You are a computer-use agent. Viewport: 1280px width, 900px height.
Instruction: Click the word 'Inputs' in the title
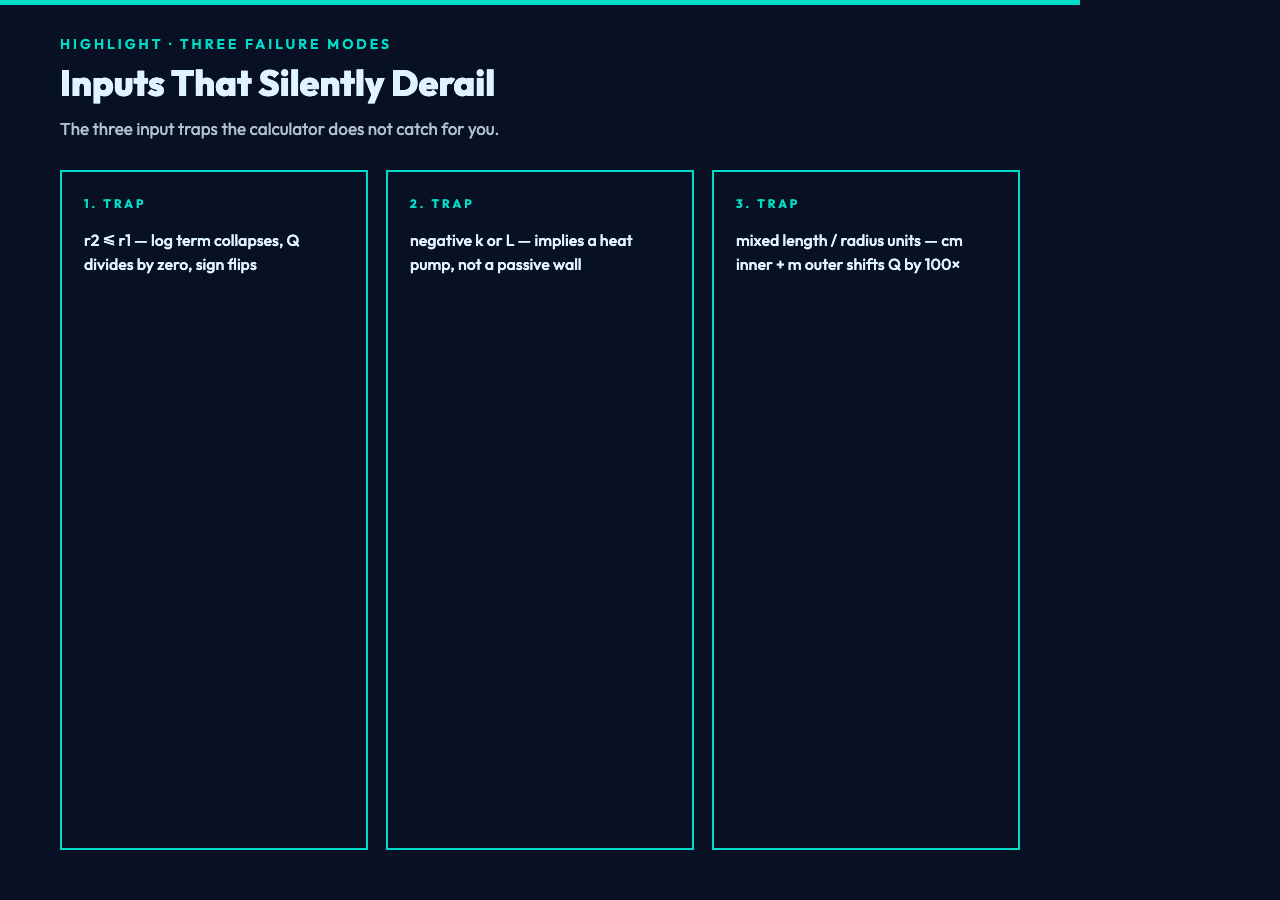(112, 84)
